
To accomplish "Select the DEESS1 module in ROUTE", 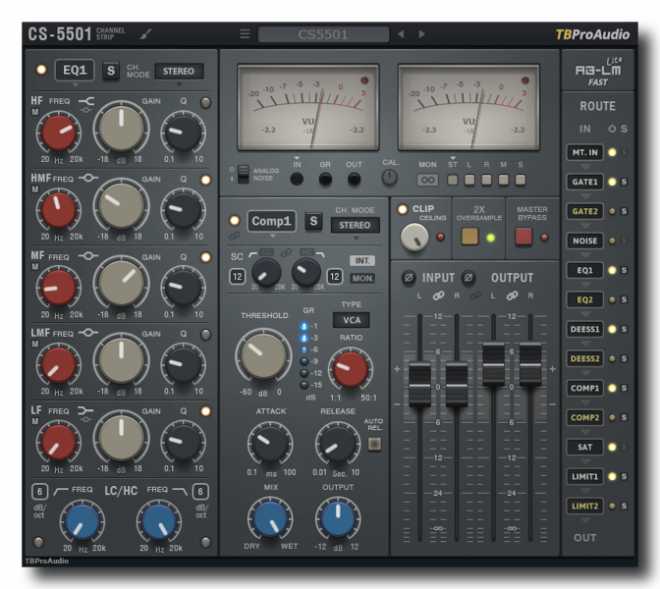I will [585, 329].
